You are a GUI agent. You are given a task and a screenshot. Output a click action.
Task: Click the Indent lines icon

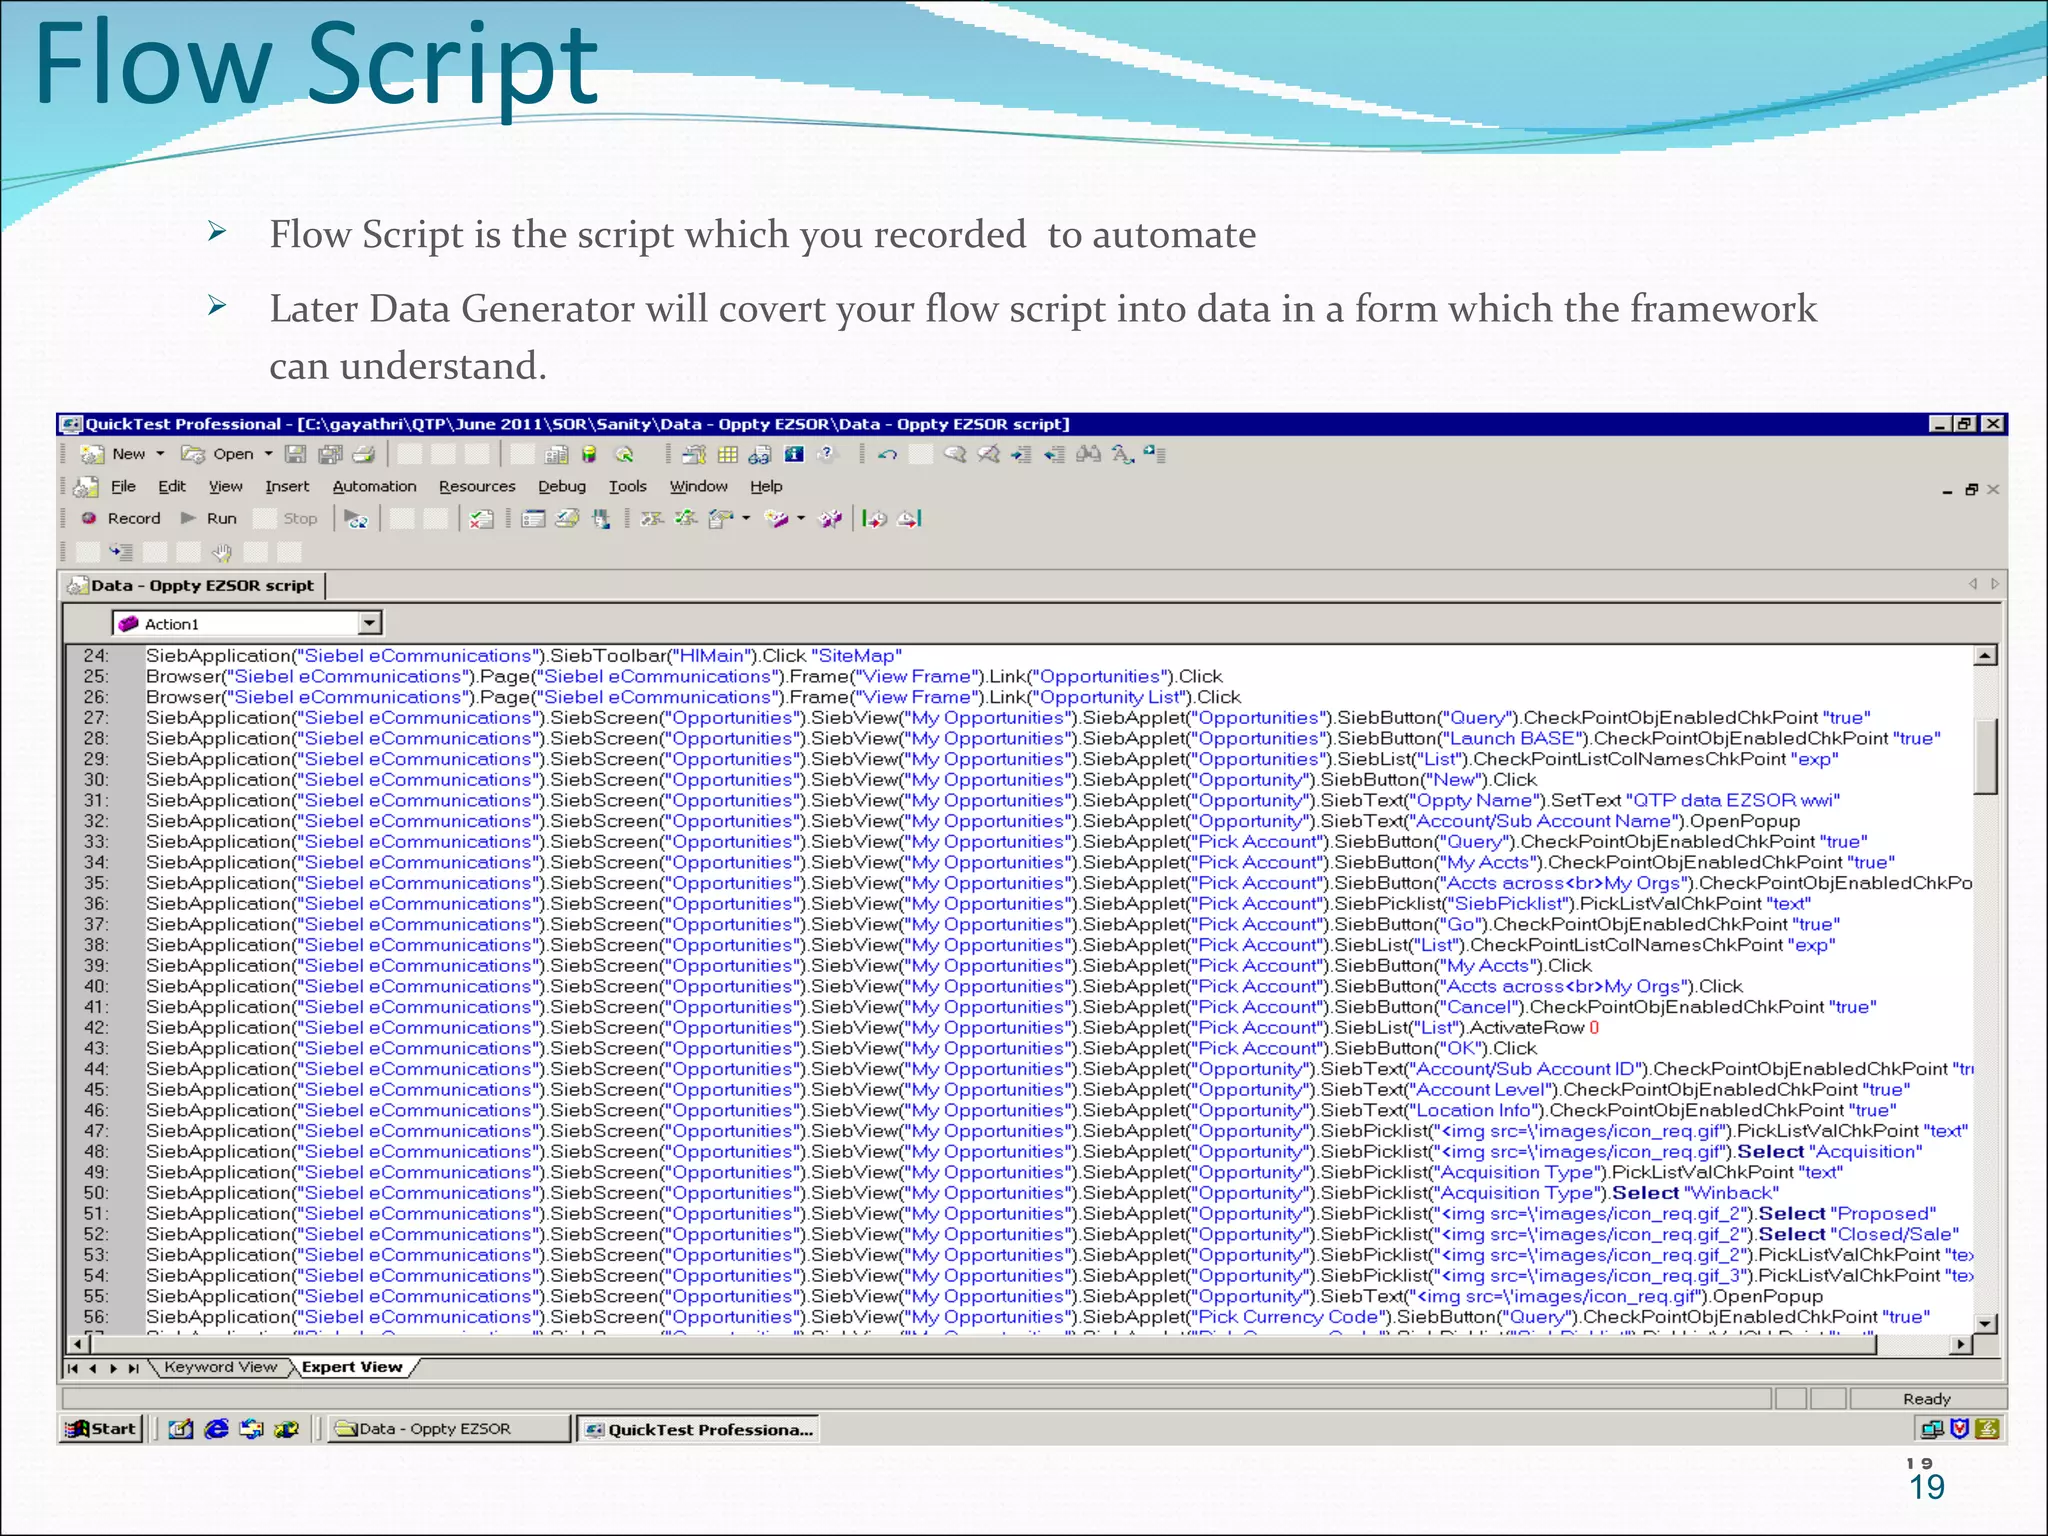1021,454
